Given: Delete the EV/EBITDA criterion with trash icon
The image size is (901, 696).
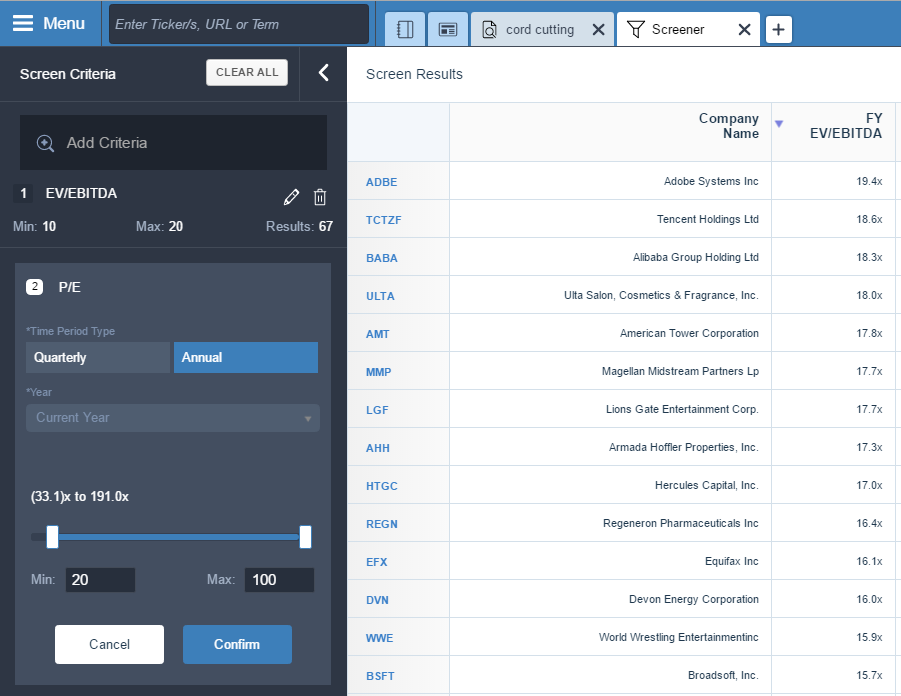Looking at the screenshot, I should 320,197.
